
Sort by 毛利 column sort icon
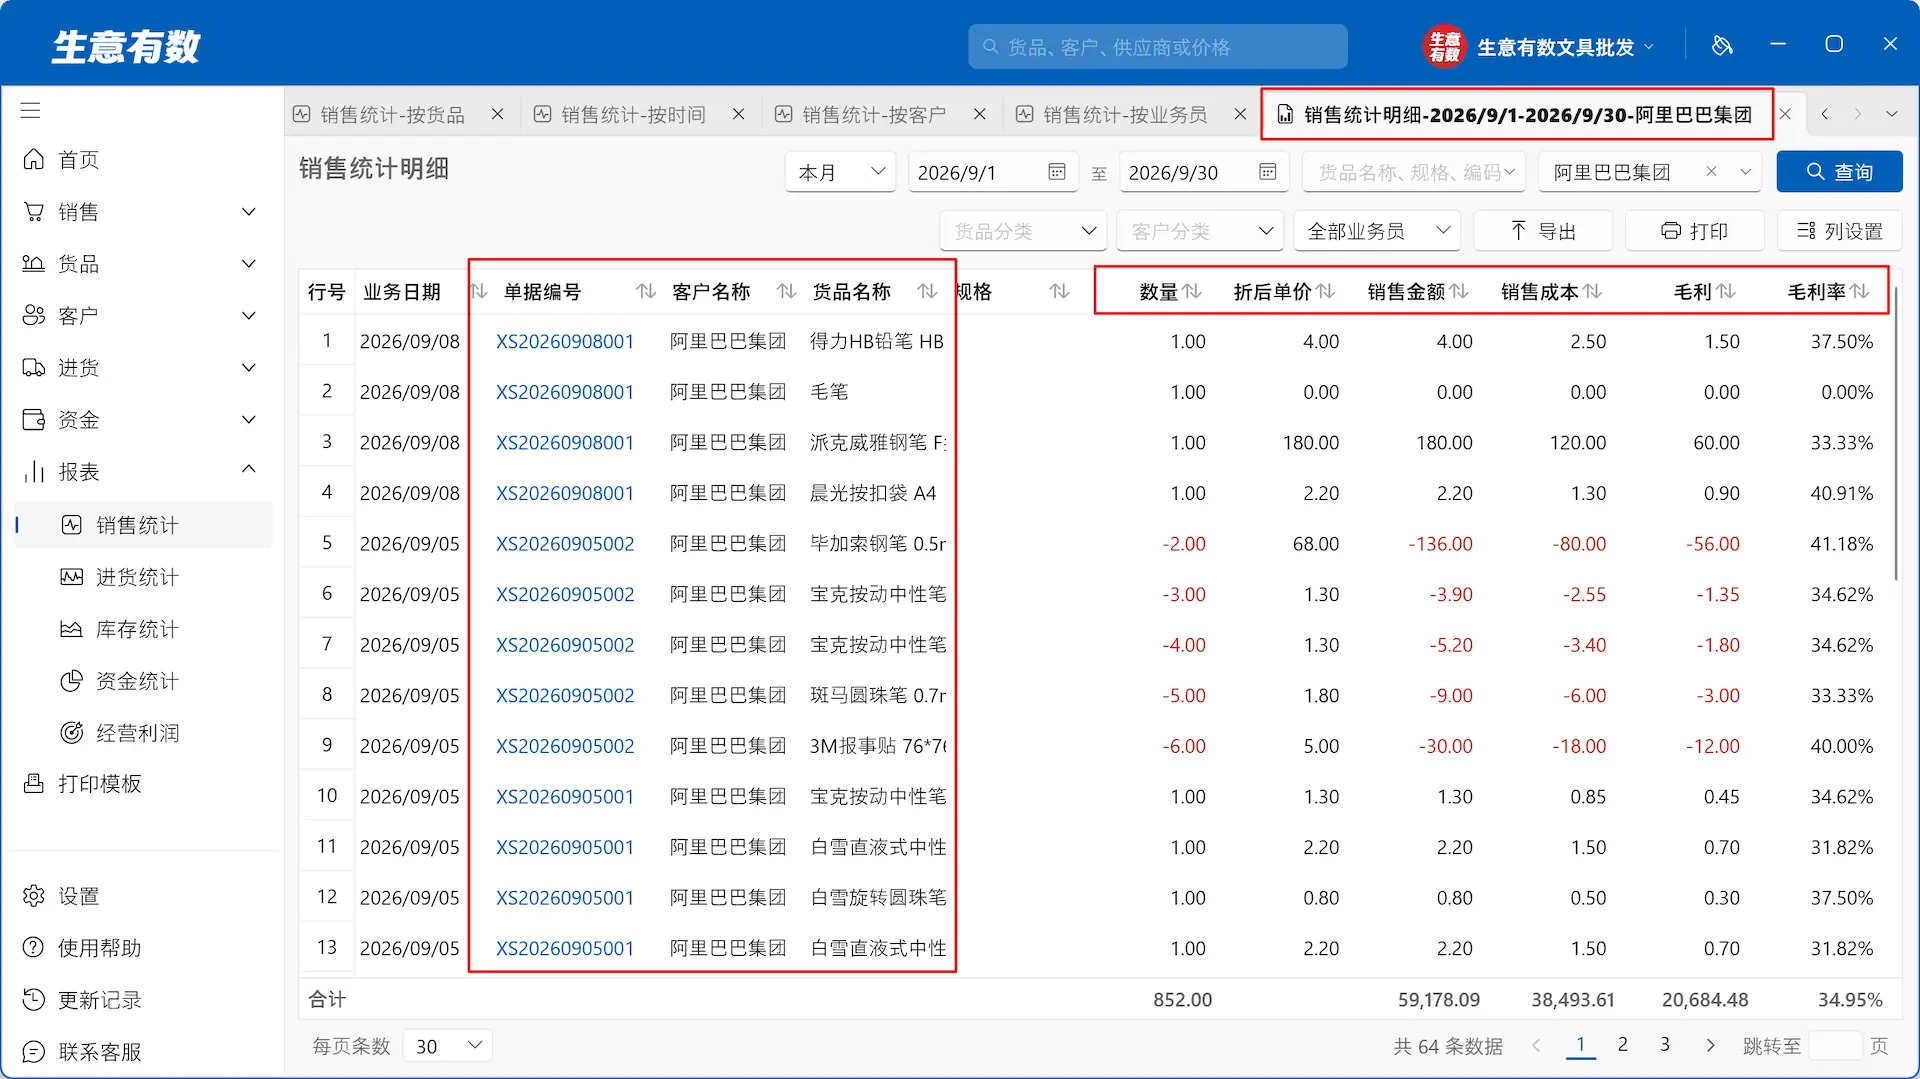pos(1726,291)
